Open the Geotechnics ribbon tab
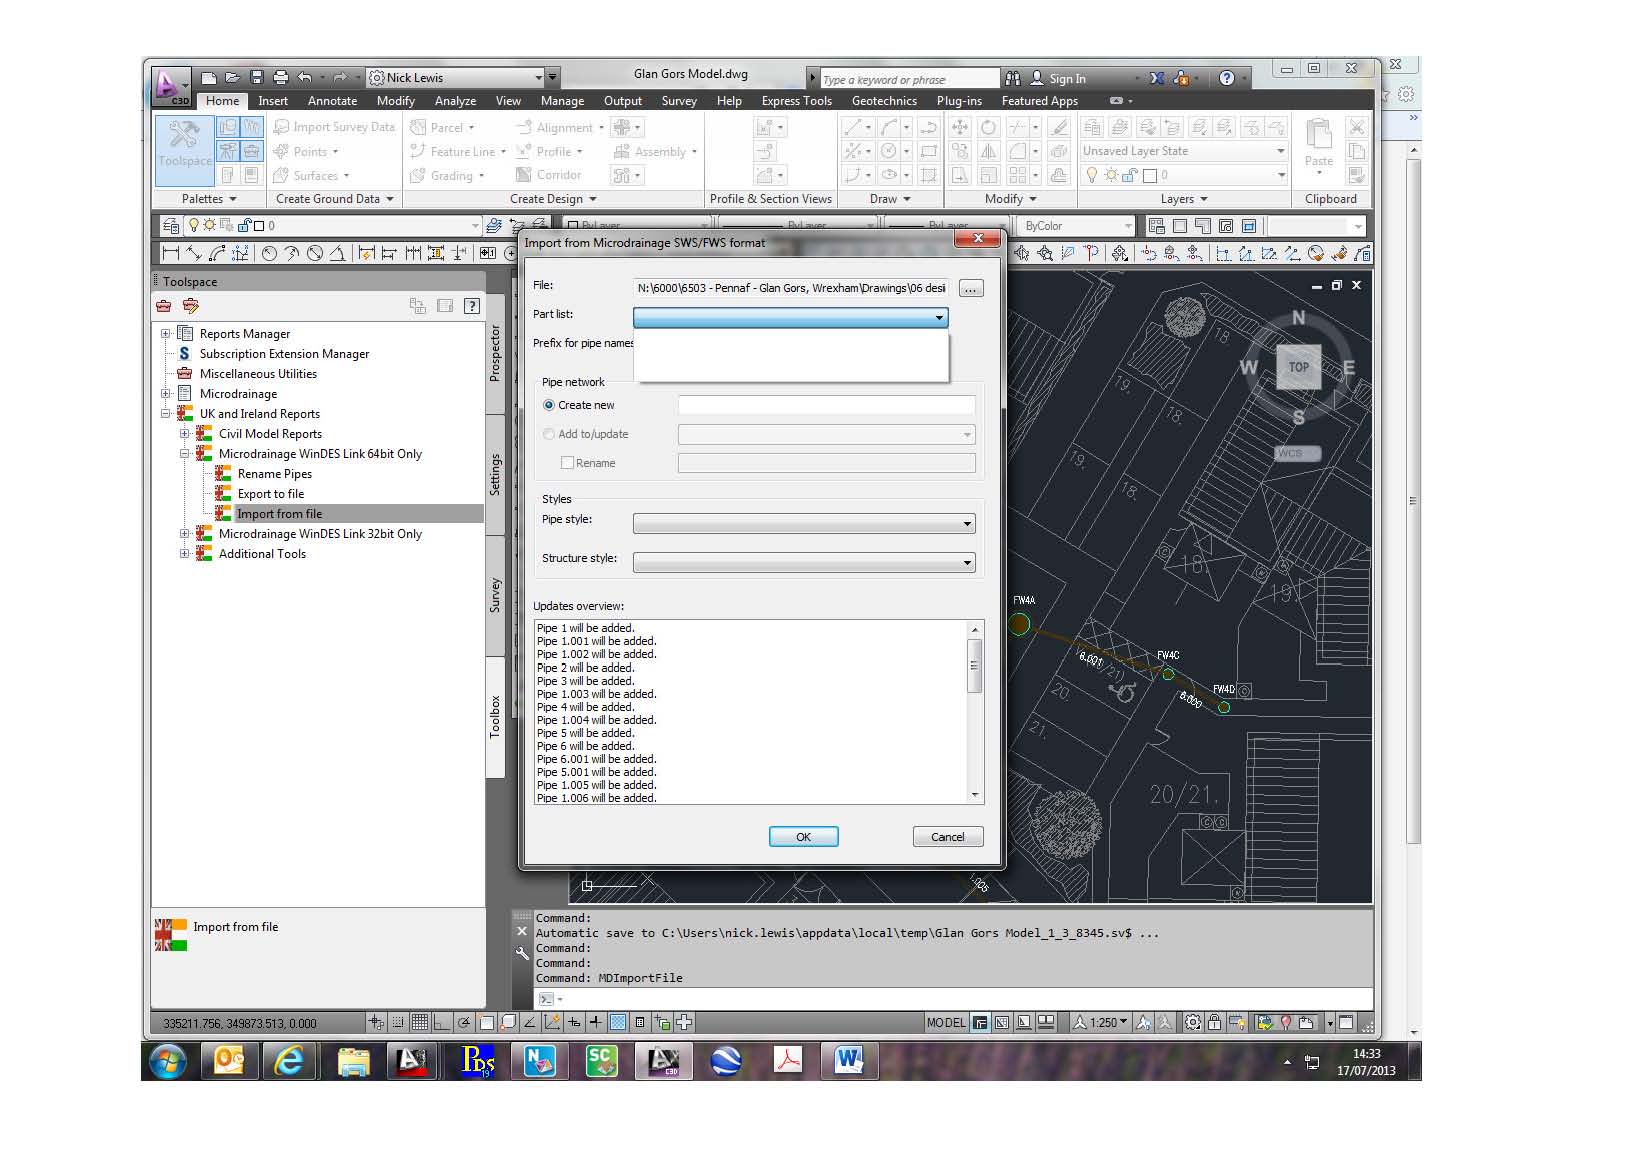The height and width of the screenshot is (1166, 1649). point(884,101)
